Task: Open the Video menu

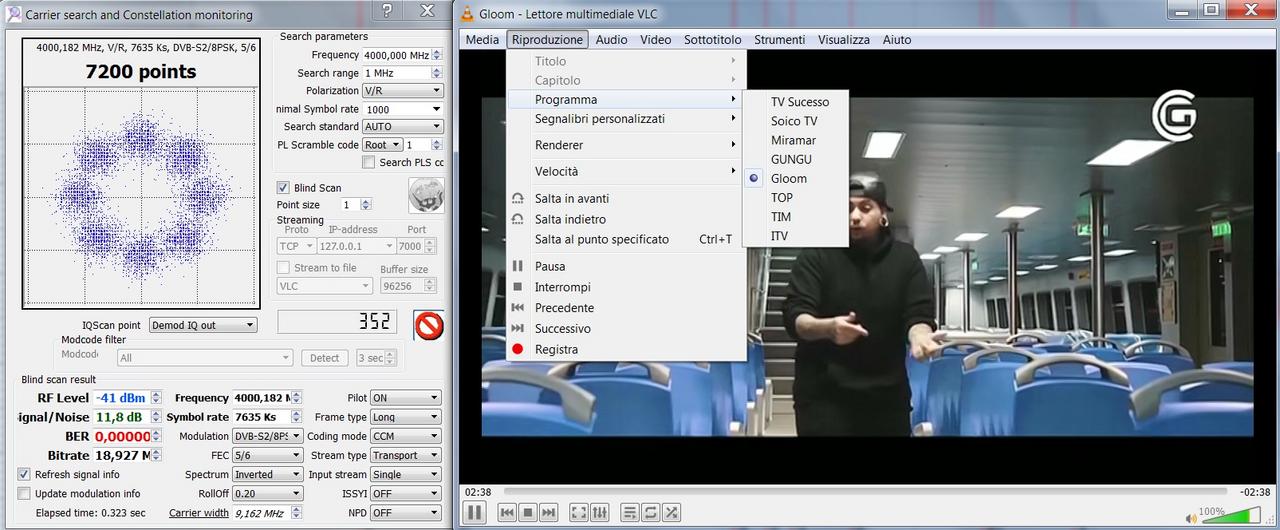Action: (656, 39)
